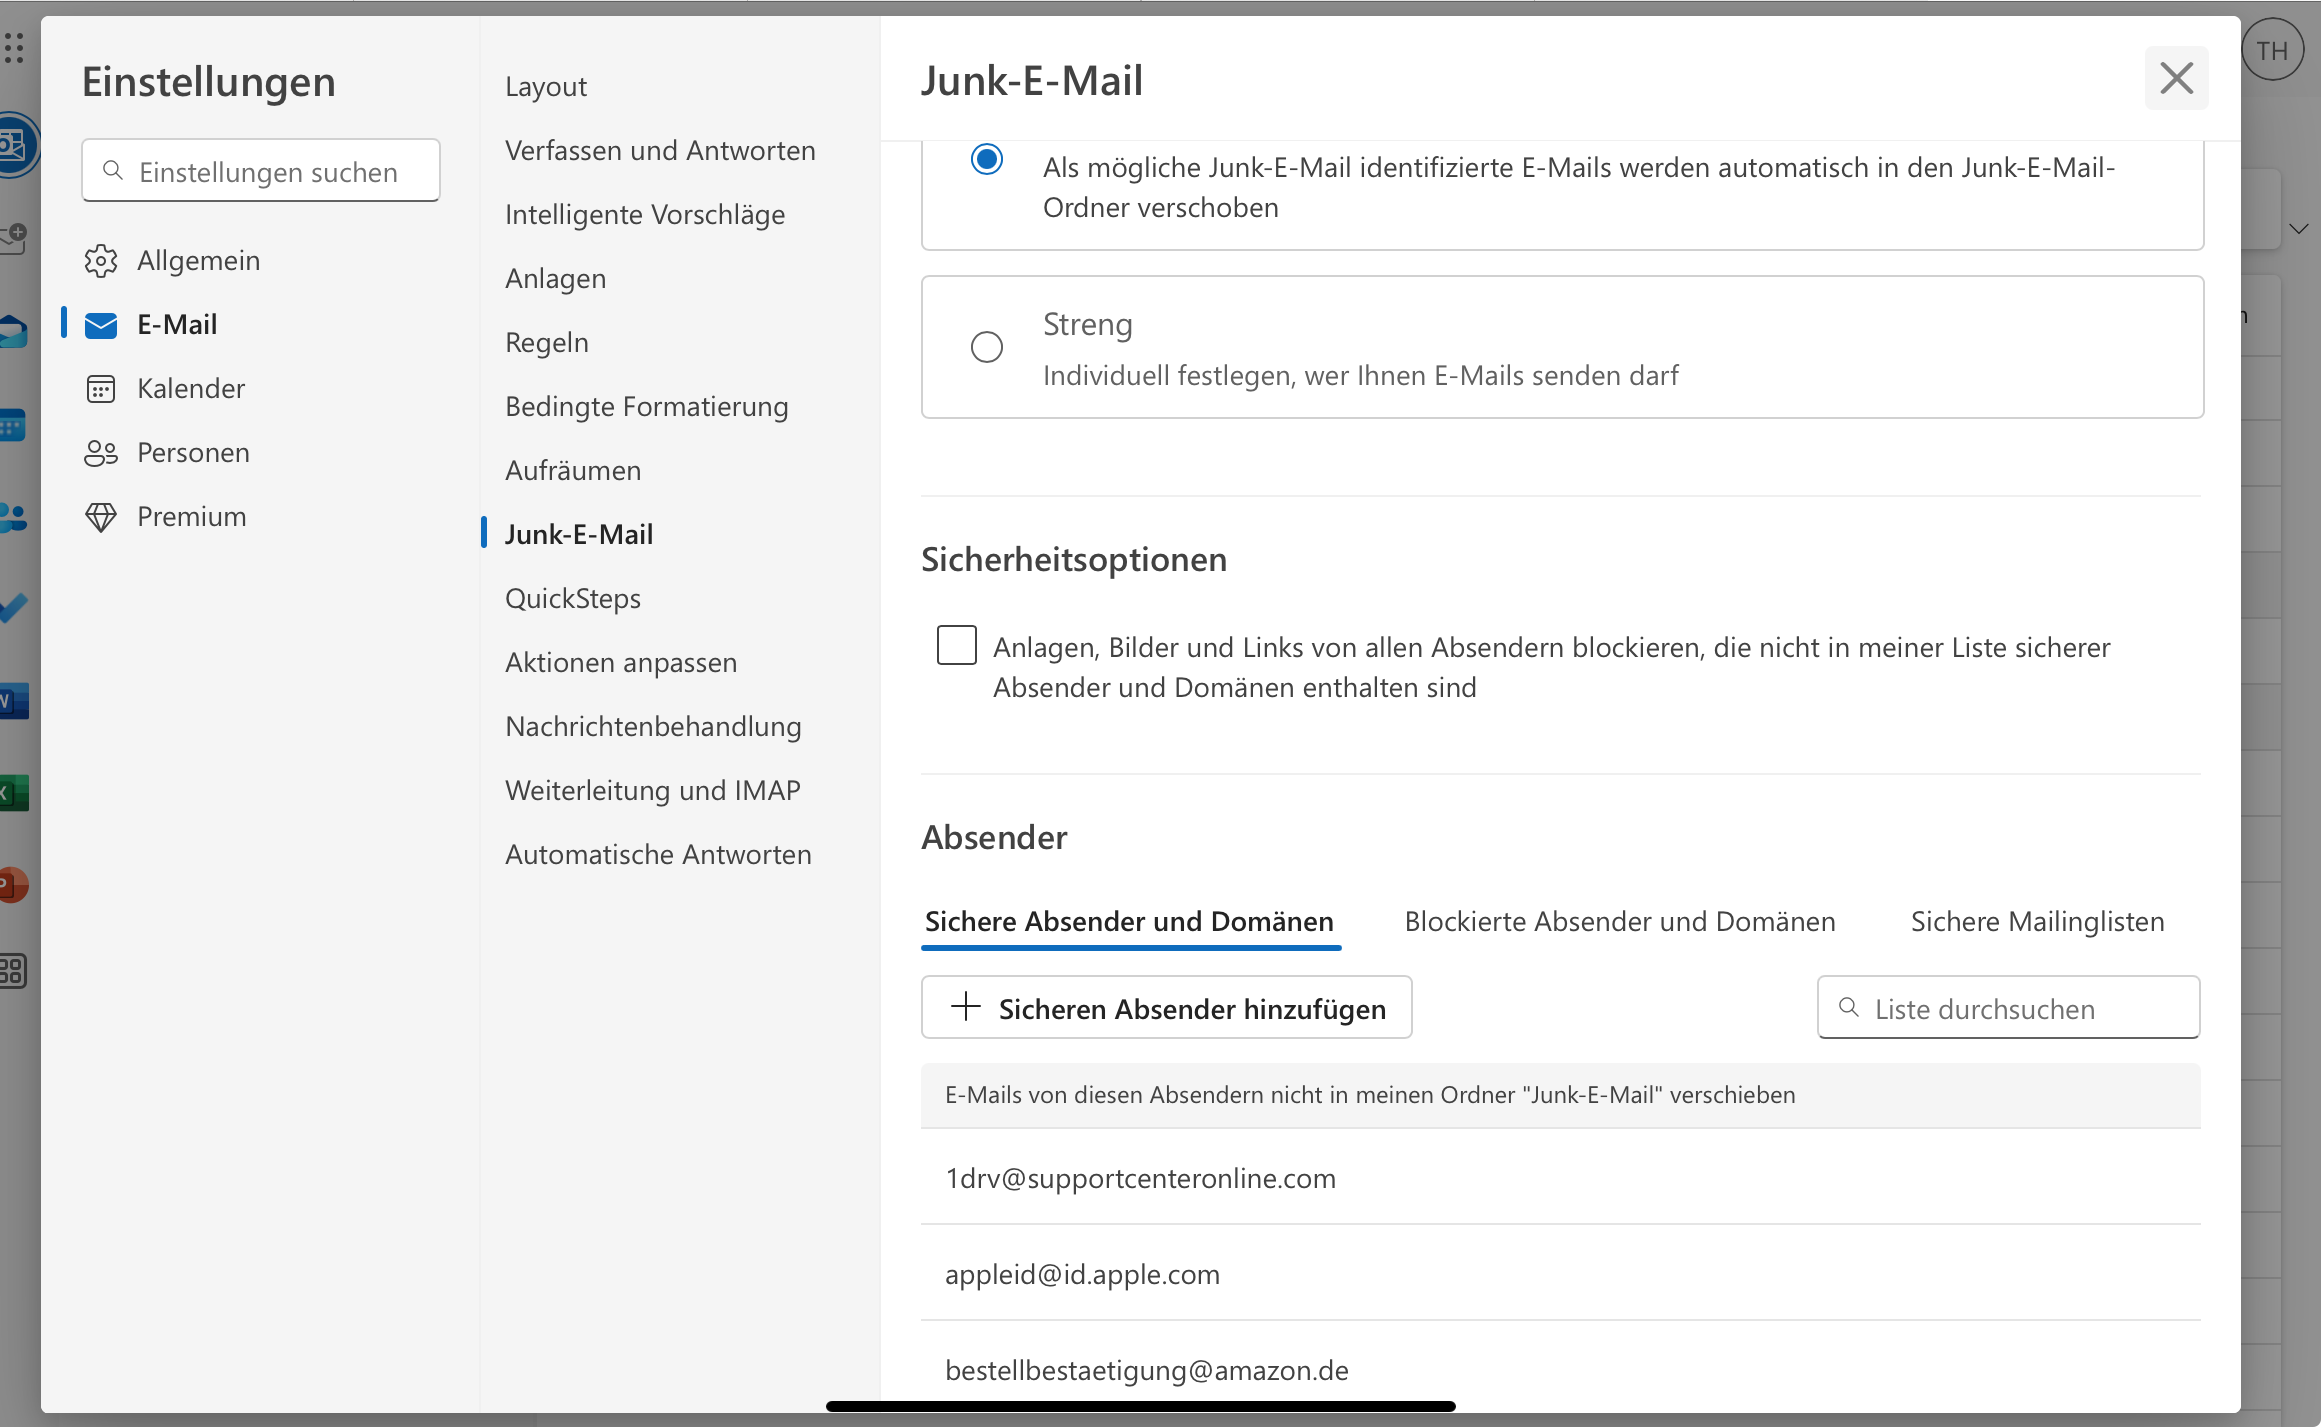Click the Premium diamond icon
Image resolution: width=2321 pixels, height=1427 pixels.
coord(101,517)
